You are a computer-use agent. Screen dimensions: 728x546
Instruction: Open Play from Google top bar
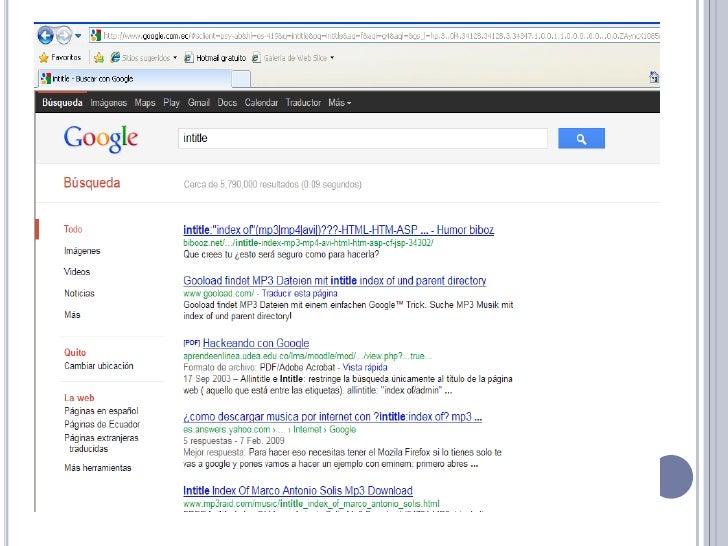(171, 103)
